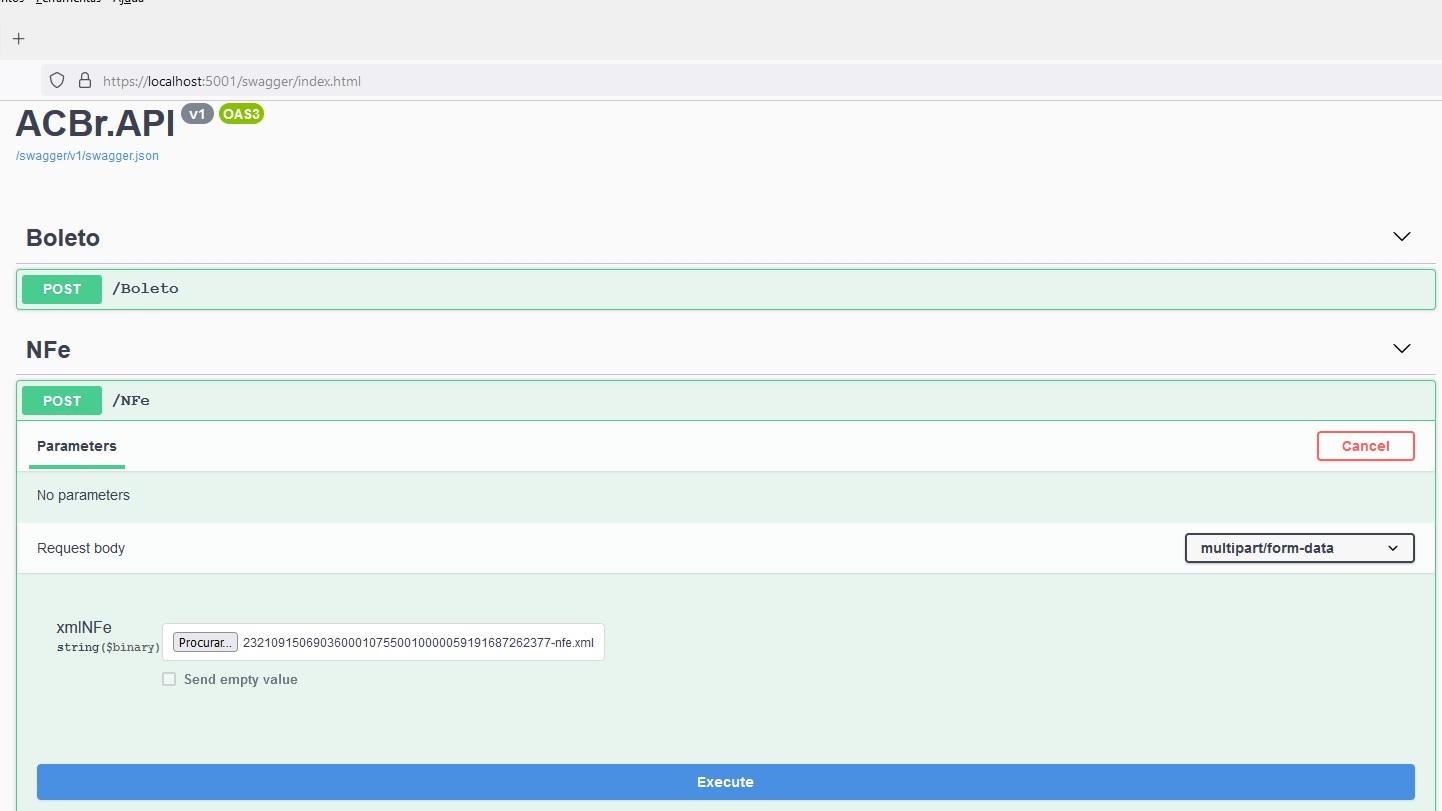Click the xmlNFe field label
Screen dimensions: 1442x811
[x=84, y=628]
